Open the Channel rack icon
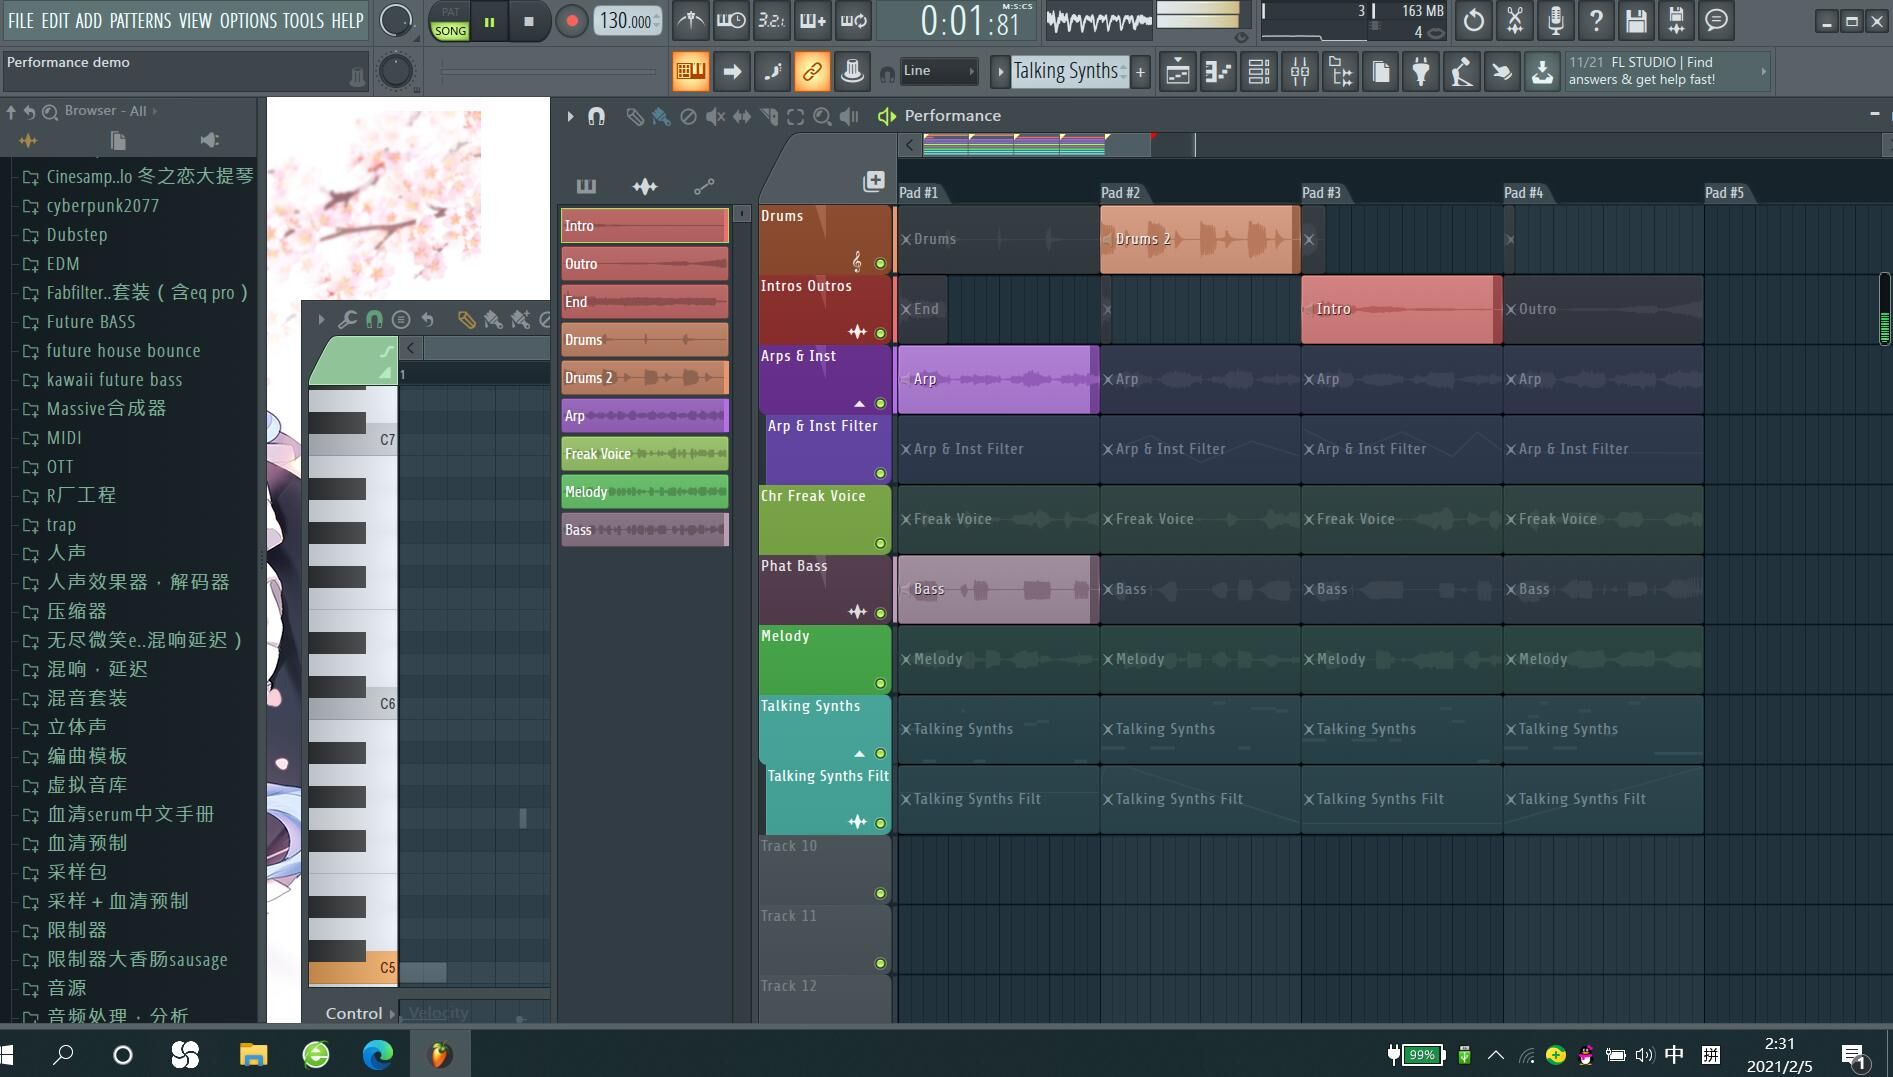The image size is (1893, 1077). click(1259, 71)
